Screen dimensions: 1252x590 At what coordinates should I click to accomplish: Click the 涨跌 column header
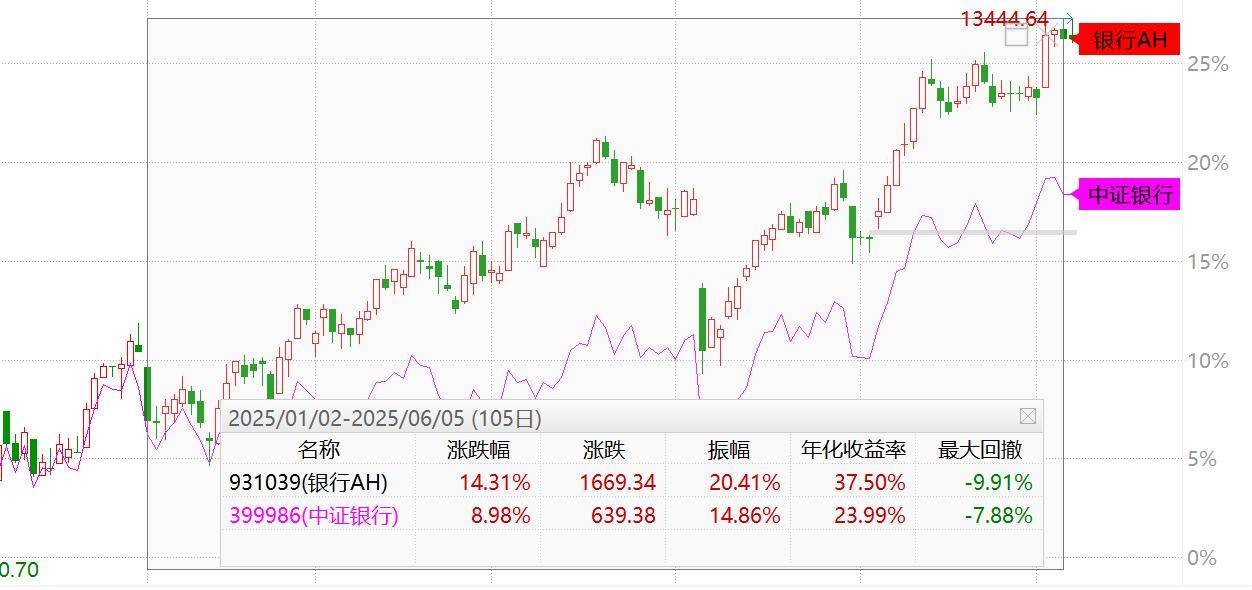[x=603, y=450]
